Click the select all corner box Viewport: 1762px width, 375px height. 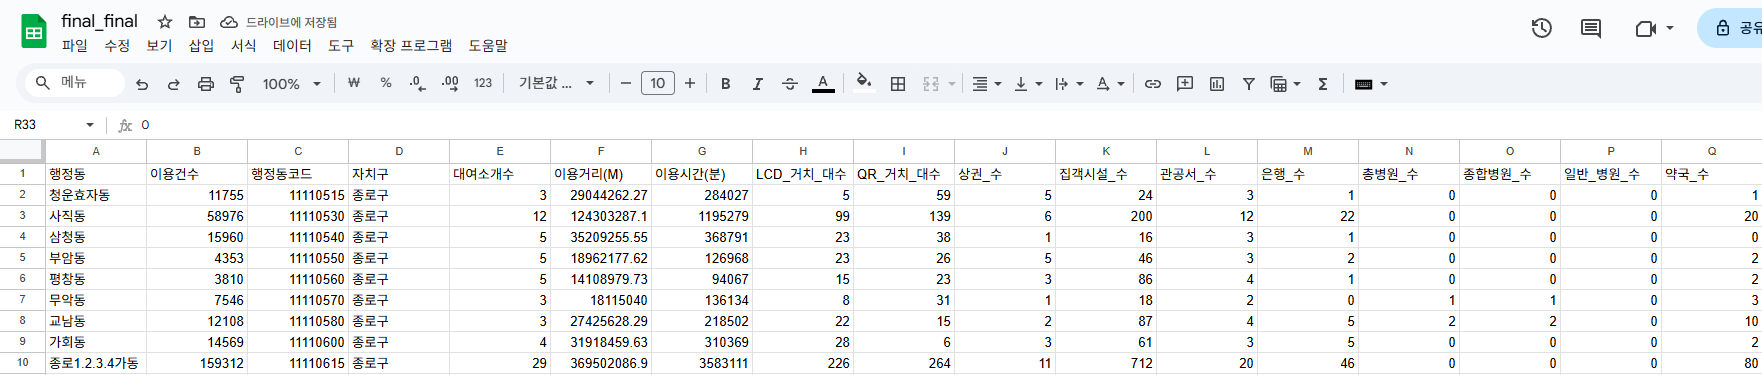coord(22,151)
